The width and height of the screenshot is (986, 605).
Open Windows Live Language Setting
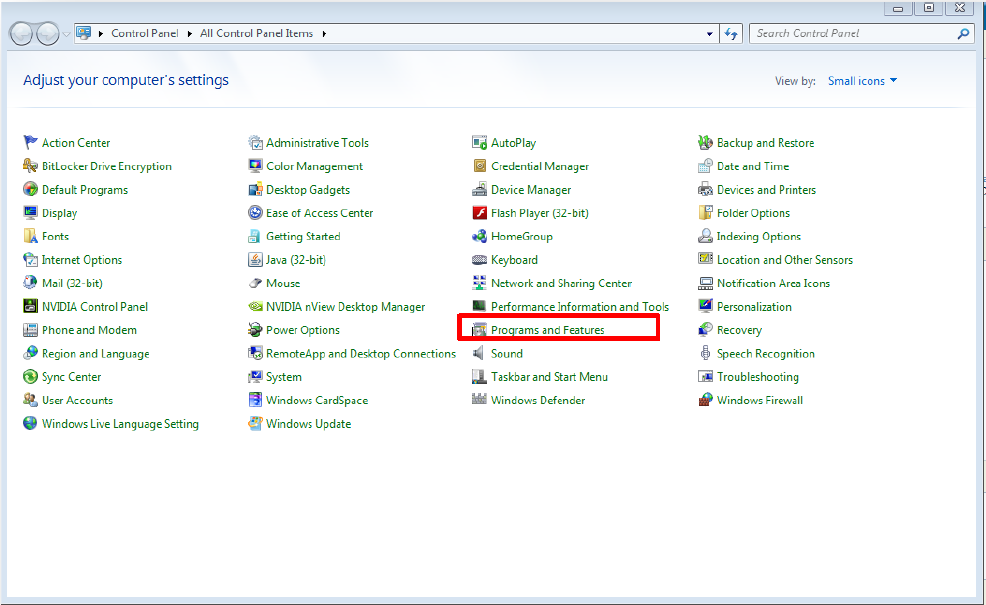click(x=120, y=424)
